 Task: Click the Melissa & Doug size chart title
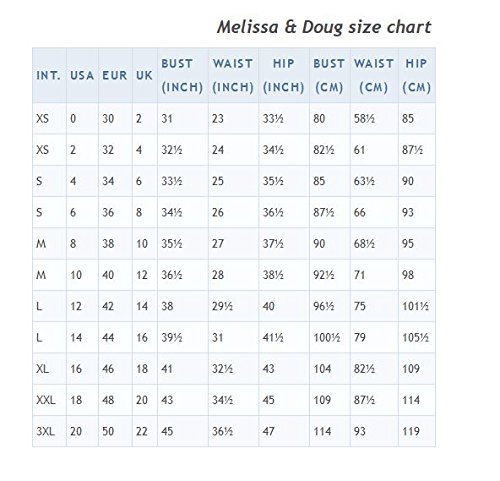point(324,27)
